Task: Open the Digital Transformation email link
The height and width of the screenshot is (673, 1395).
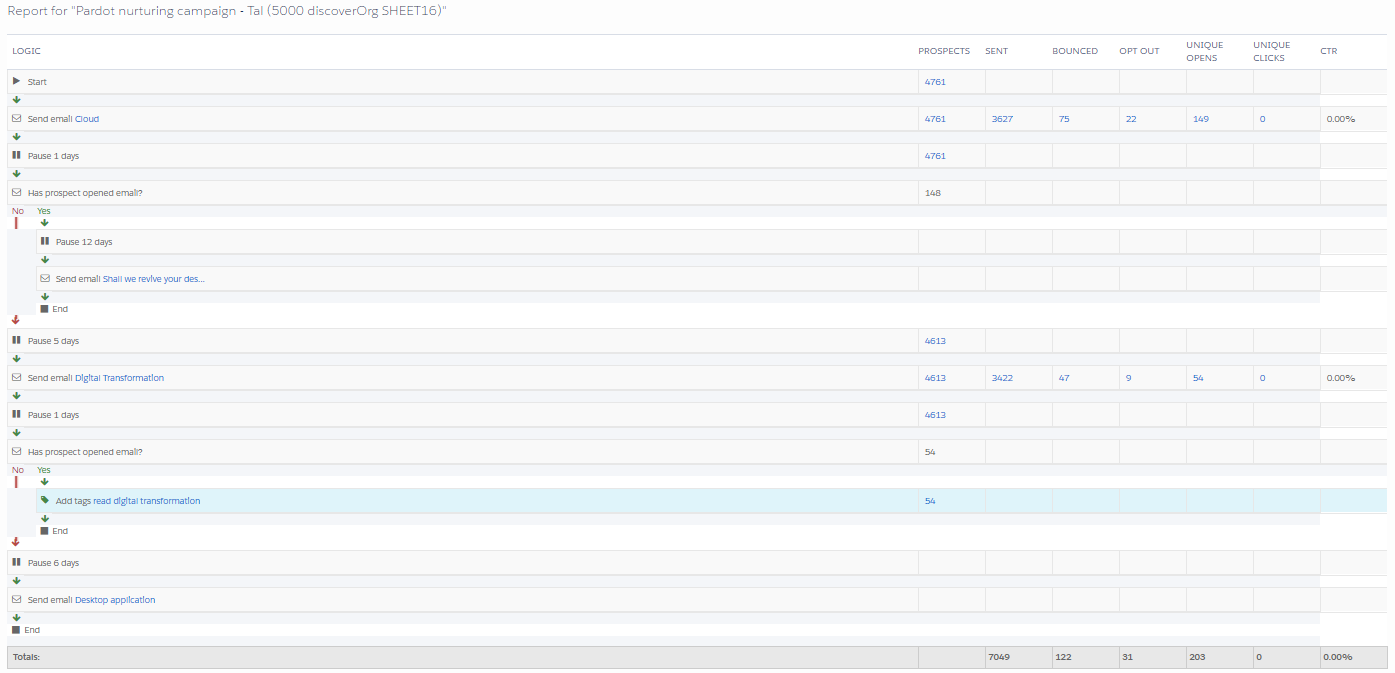Action: 119,378
